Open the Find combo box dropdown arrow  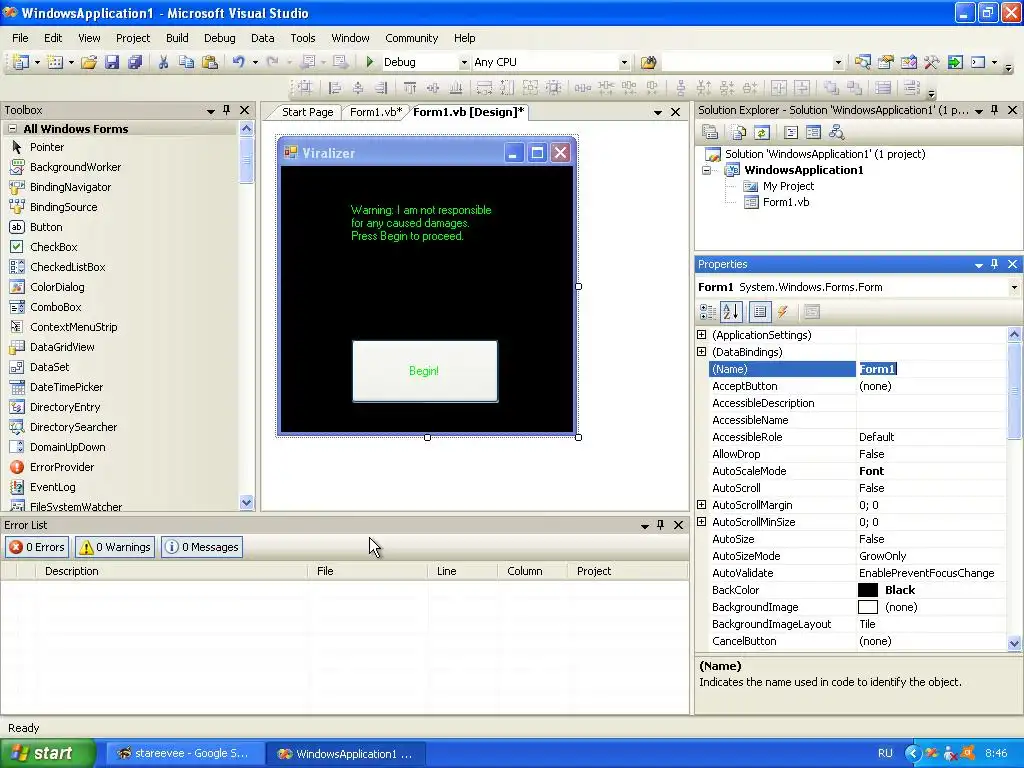(838, 63)
